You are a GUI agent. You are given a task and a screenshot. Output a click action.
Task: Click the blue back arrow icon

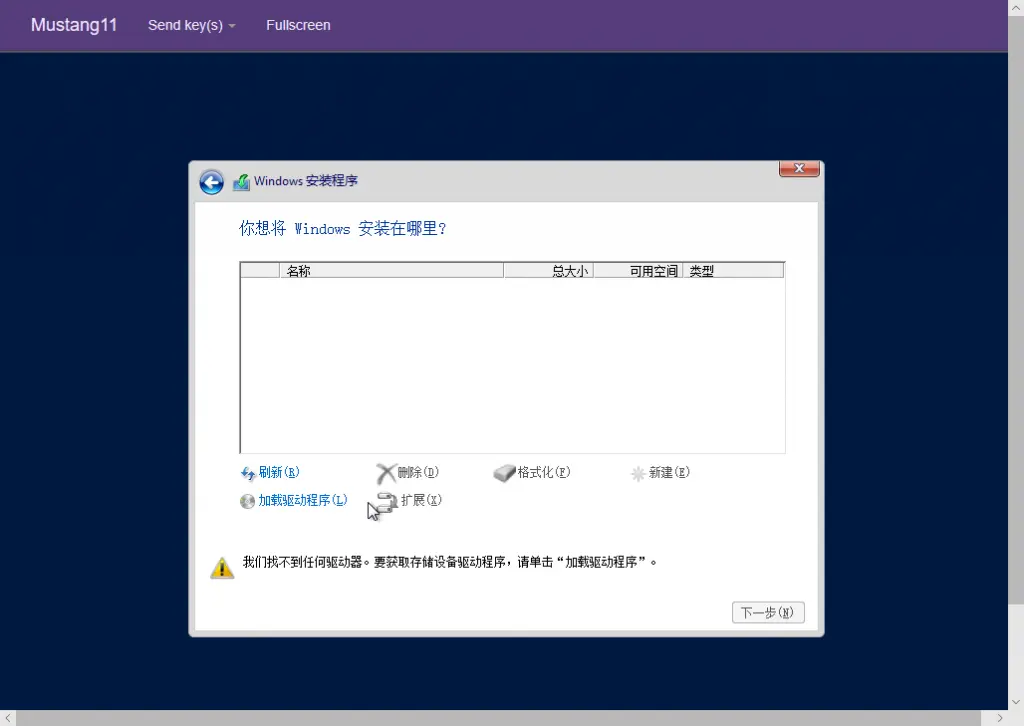[212, 182]
